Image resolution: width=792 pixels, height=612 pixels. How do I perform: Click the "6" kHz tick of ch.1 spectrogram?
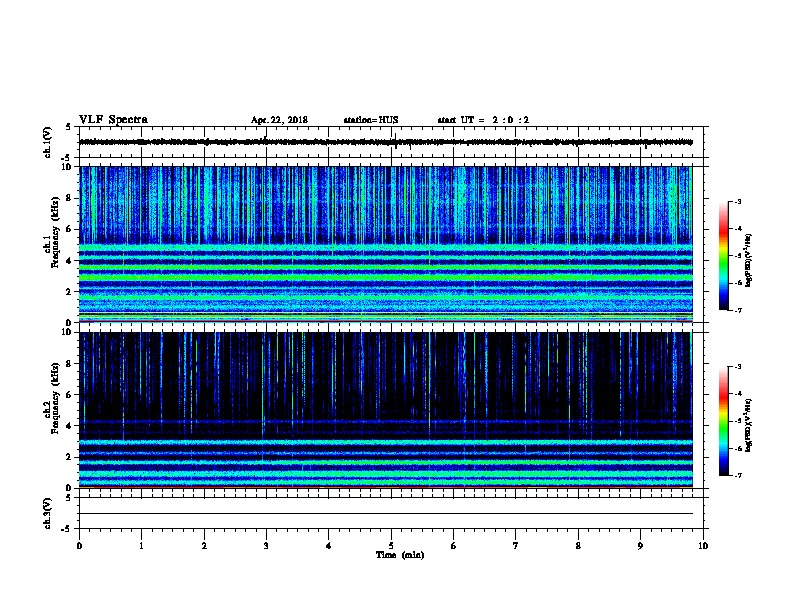click(69, 229)
